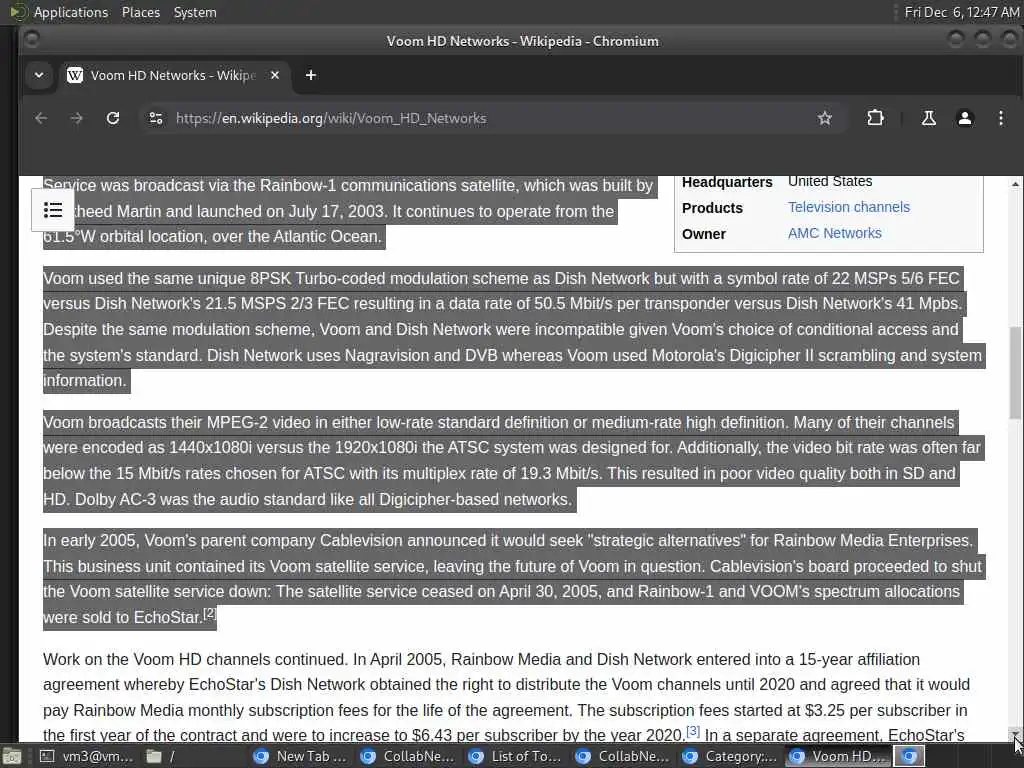Close the Voom HD Networks tab
Viewport: 1024px width, 768px height.
(275, 75)
